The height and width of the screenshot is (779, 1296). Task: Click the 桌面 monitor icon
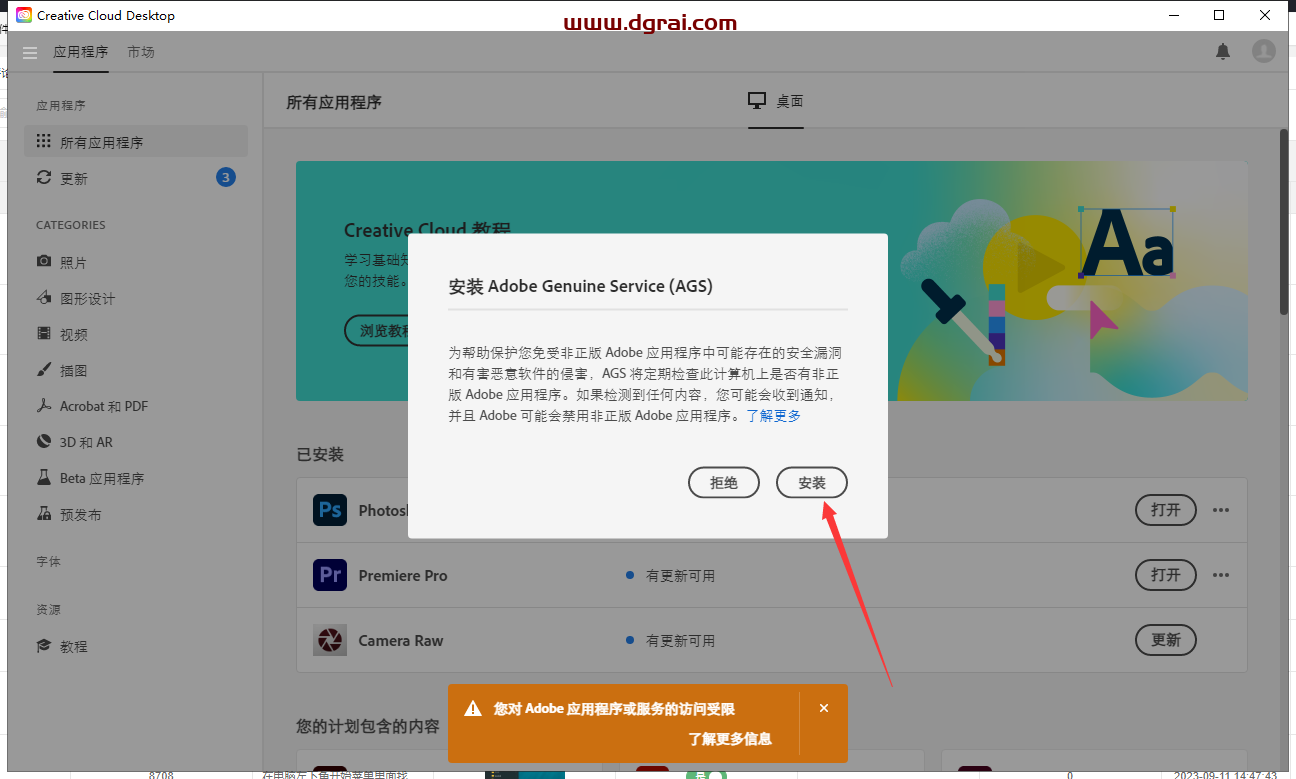coord(757,101)
